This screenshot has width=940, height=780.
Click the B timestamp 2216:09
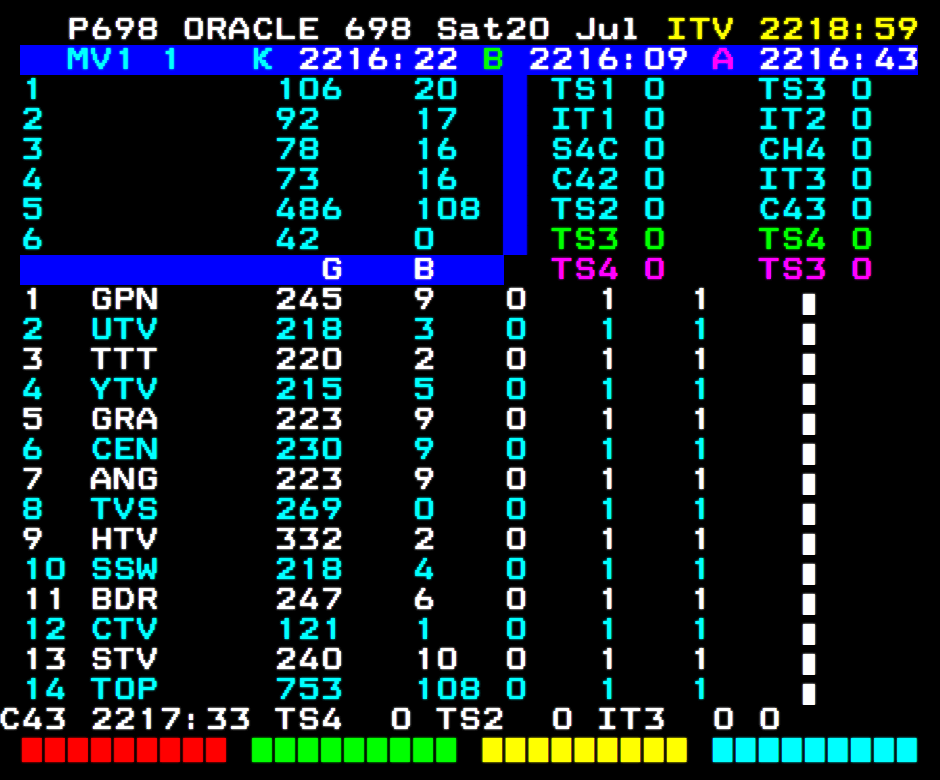(608, 59)
